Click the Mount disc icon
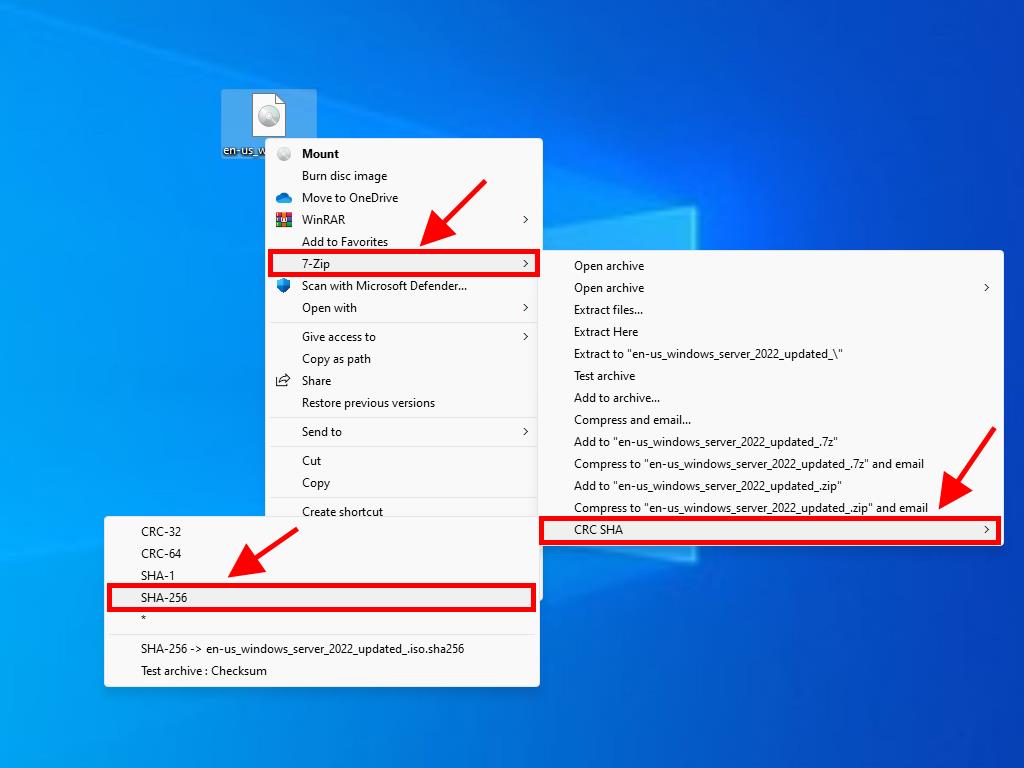Viewport: 1024px width, 768px height. coord(284,154)
